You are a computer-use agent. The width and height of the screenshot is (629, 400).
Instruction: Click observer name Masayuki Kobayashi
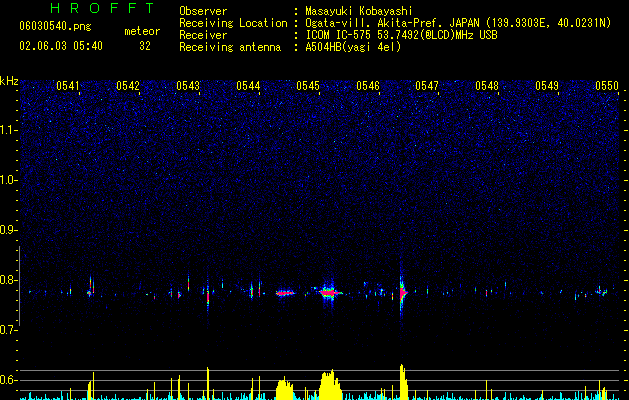tap(358, 11)
